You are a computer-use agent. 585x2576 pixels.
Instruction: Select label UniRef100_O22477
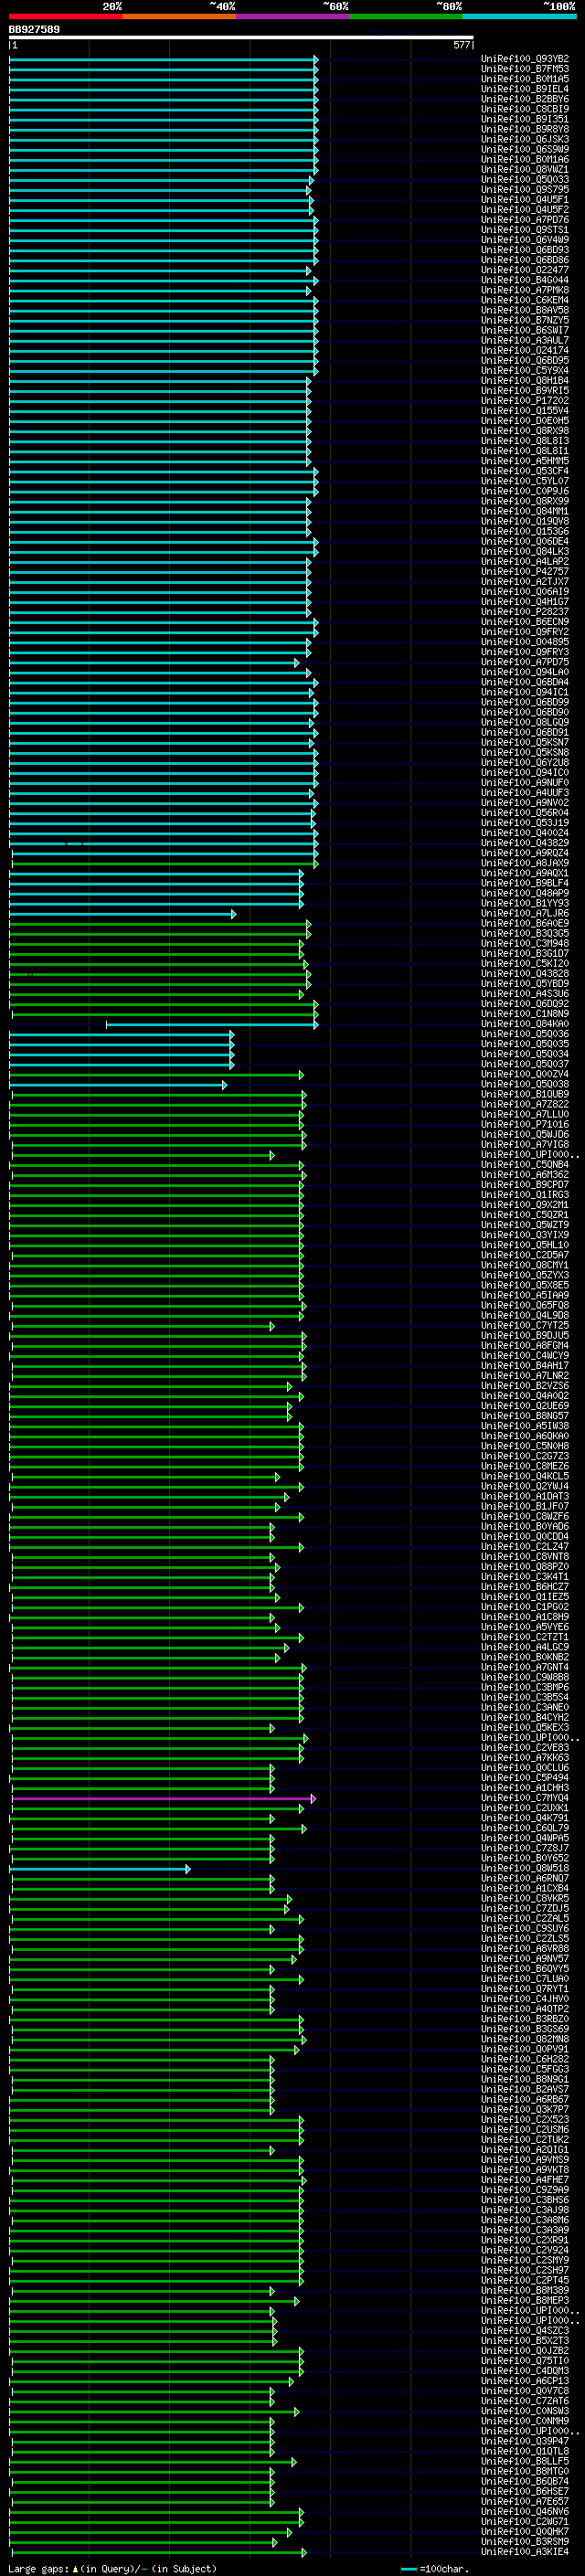pyautogui.click(x=525, y=270)
